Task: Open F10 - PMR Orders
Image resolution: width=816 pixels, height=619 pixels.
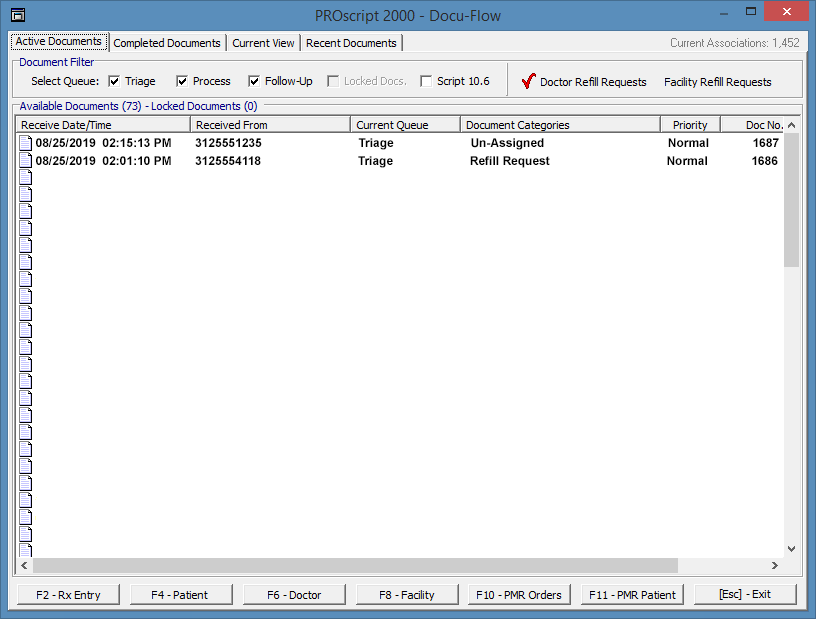Action: [519, 595]
